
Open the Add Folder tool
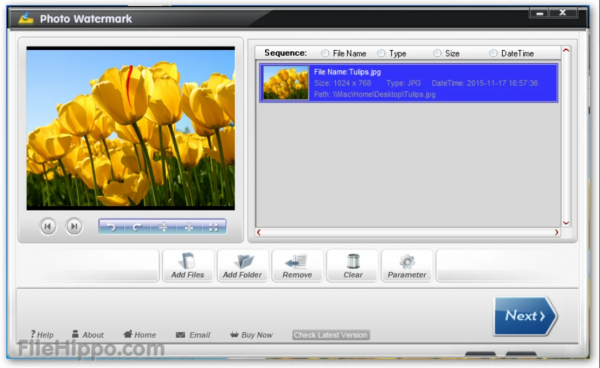point(243,266)
